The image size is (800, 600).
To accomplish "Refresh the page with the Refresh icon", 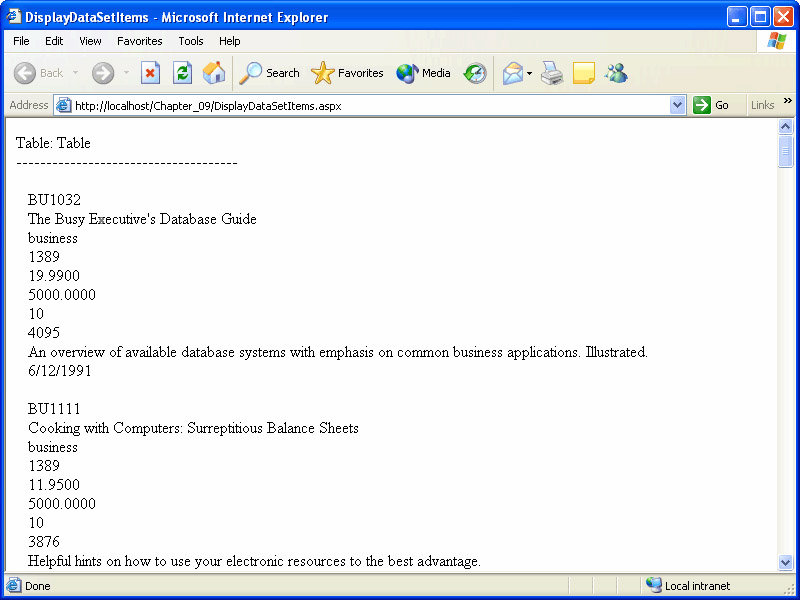I will (182, 73).
